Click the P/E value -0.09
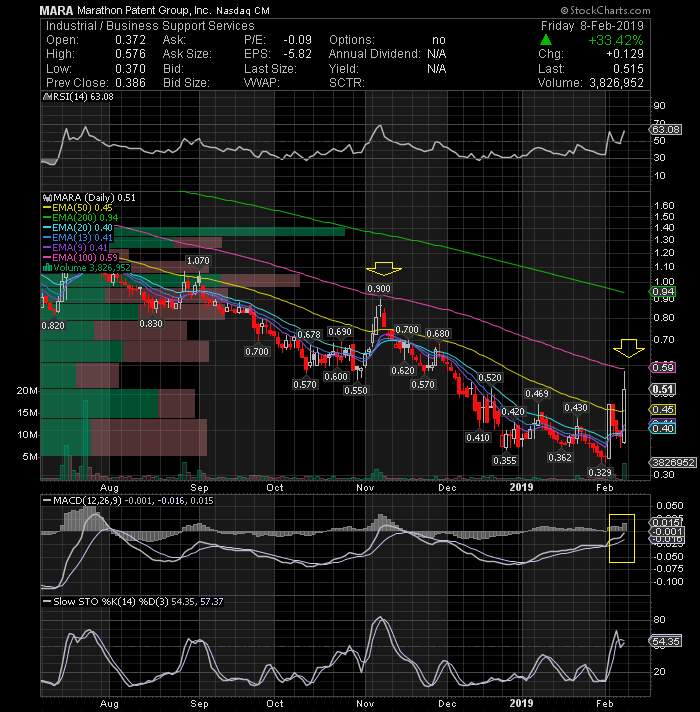Viewport: 700px width, 712px height. (x=297, y=40)
